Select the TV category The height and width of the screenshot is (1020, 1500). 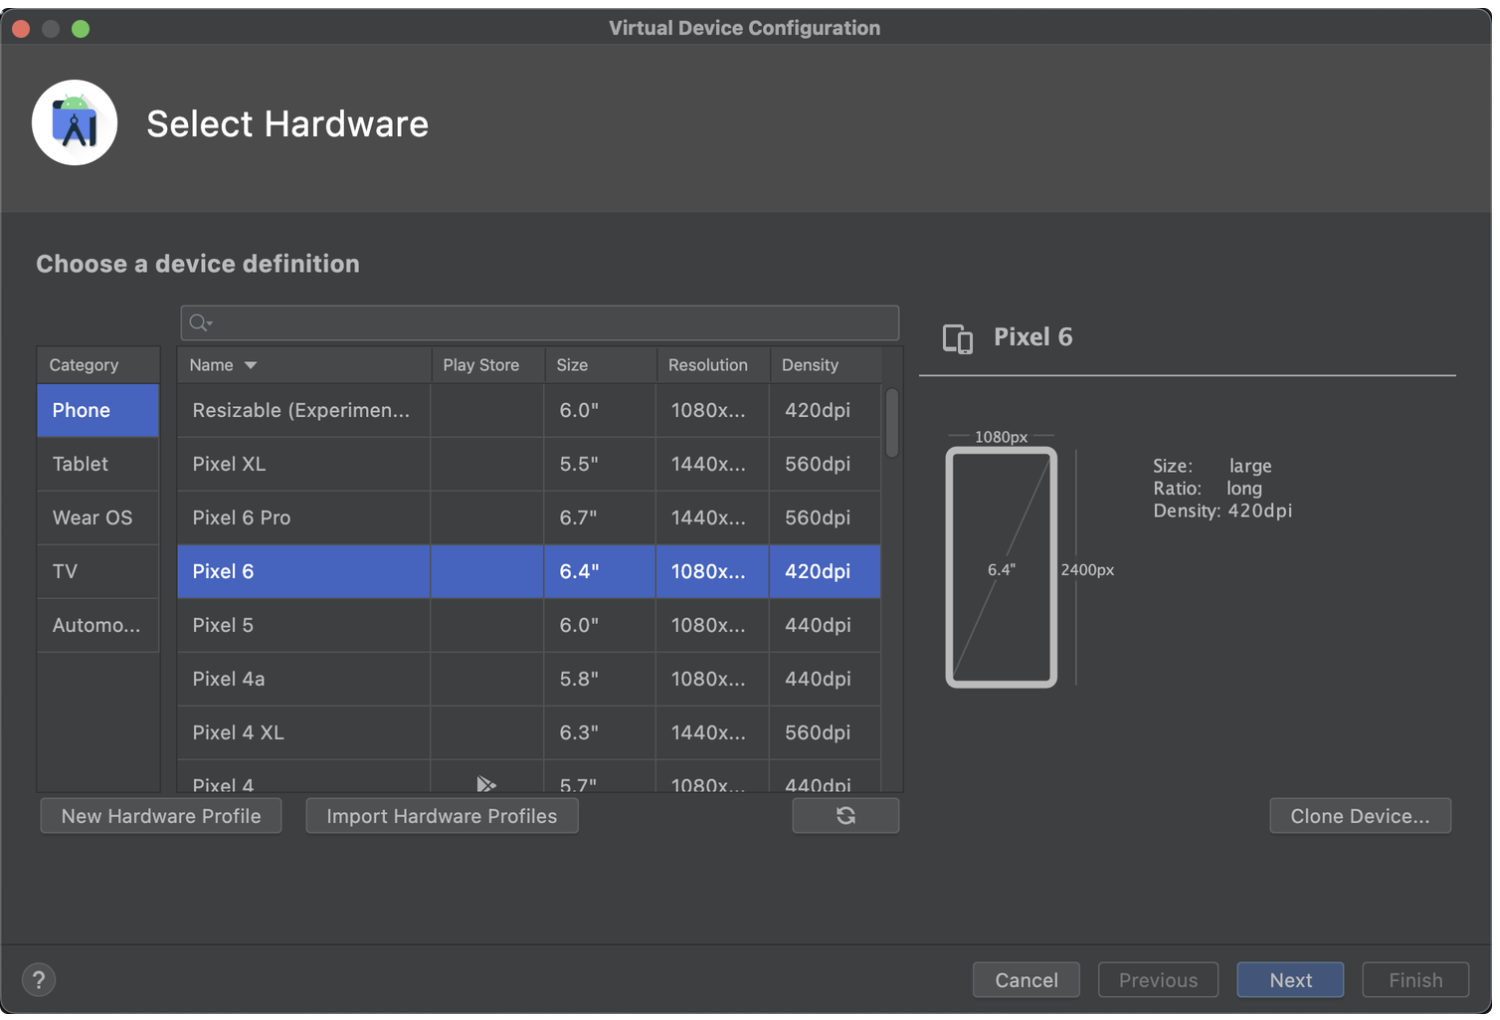click(98, 572)
